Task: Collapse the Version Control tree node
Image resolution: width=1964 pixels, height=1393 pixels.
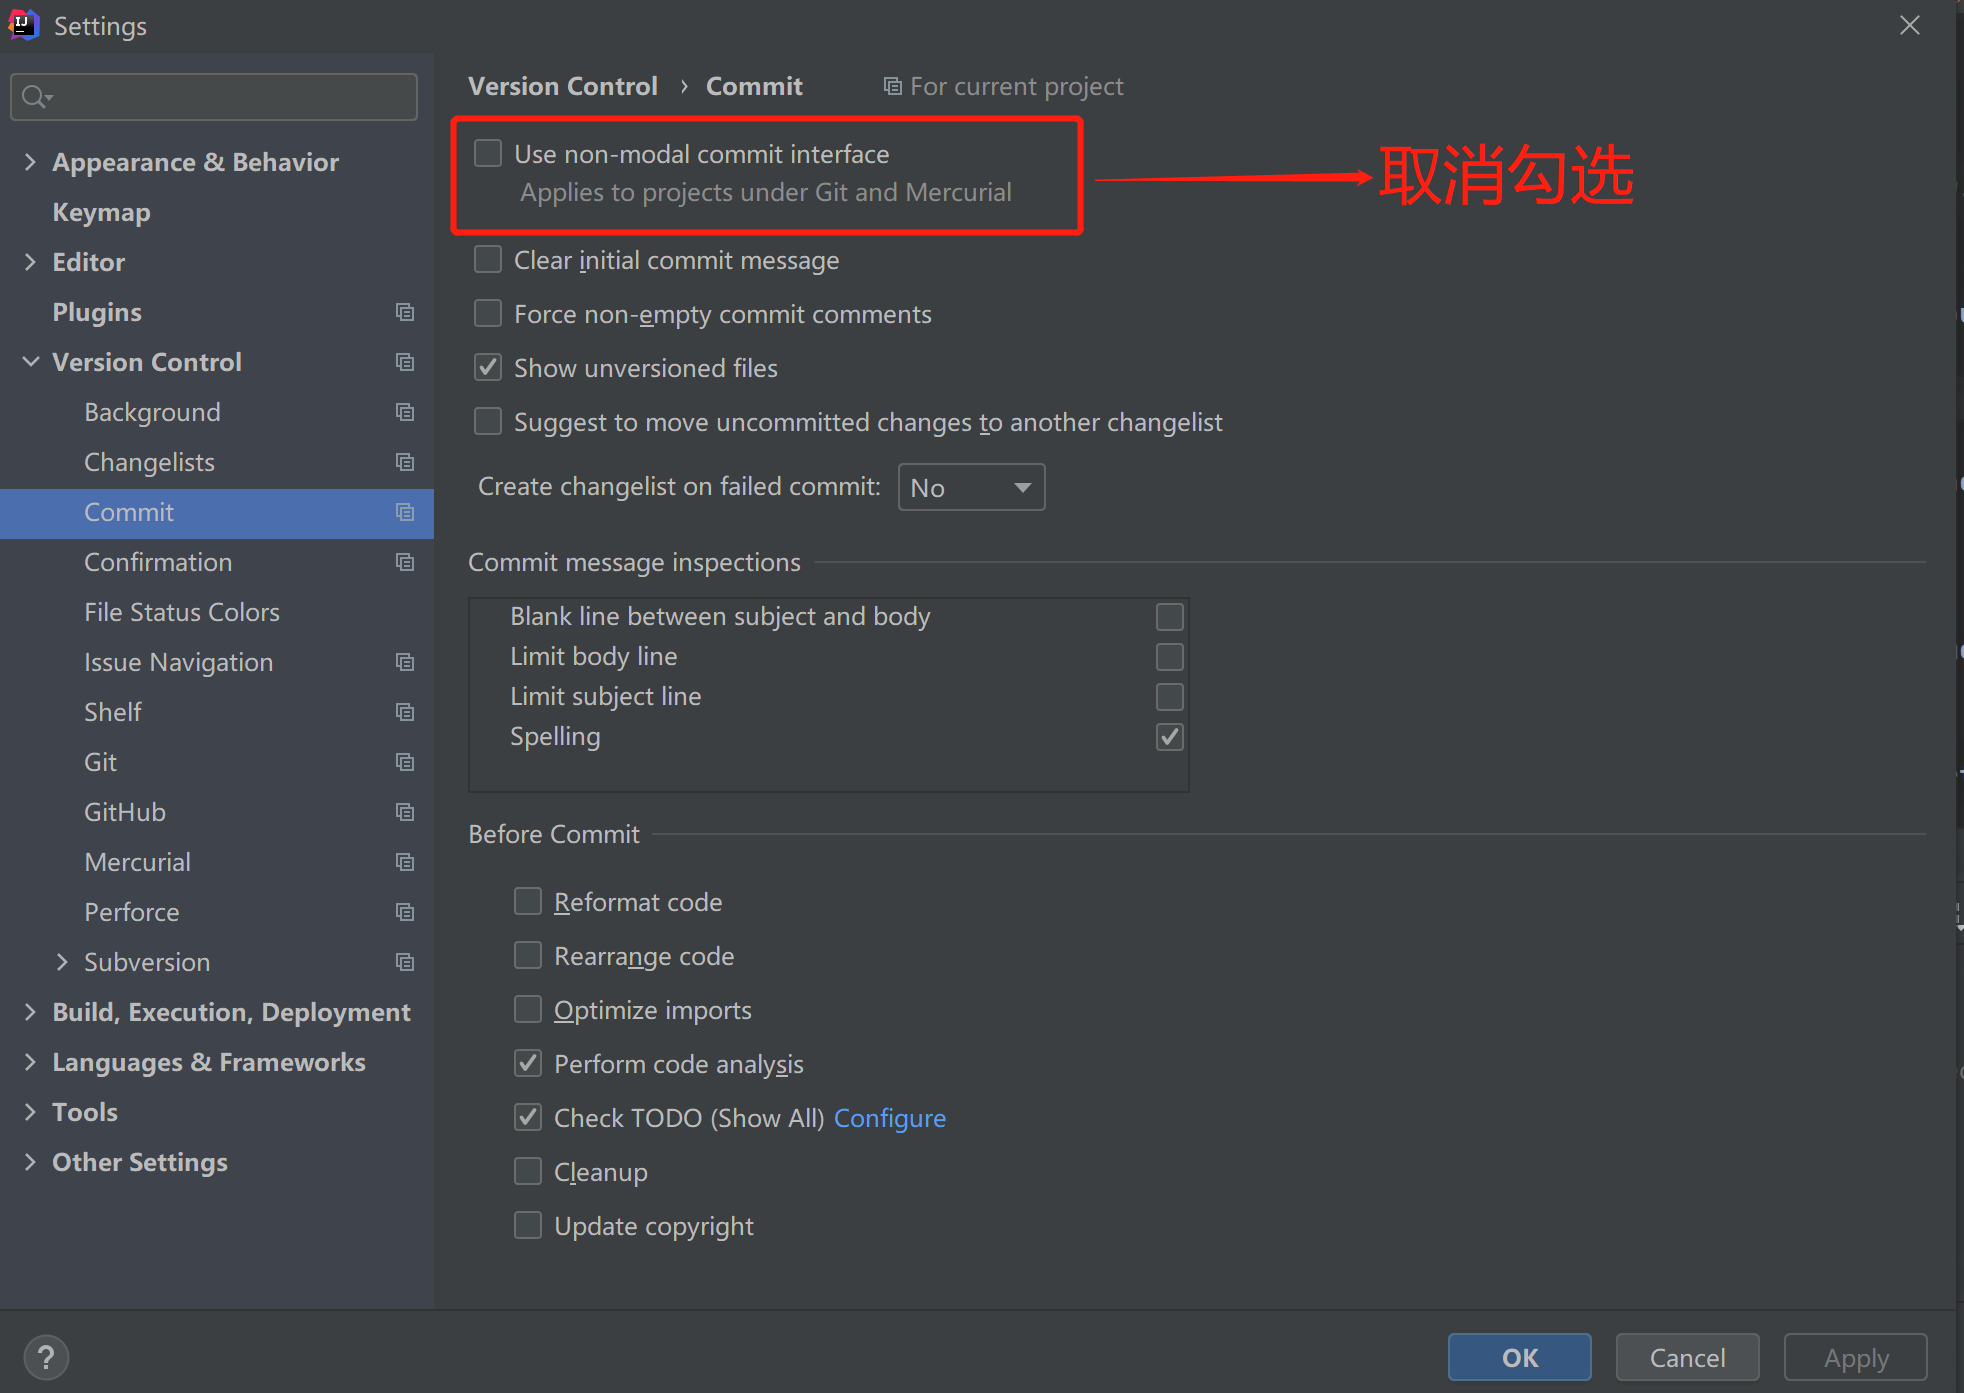Action: [x=30, y=362]
